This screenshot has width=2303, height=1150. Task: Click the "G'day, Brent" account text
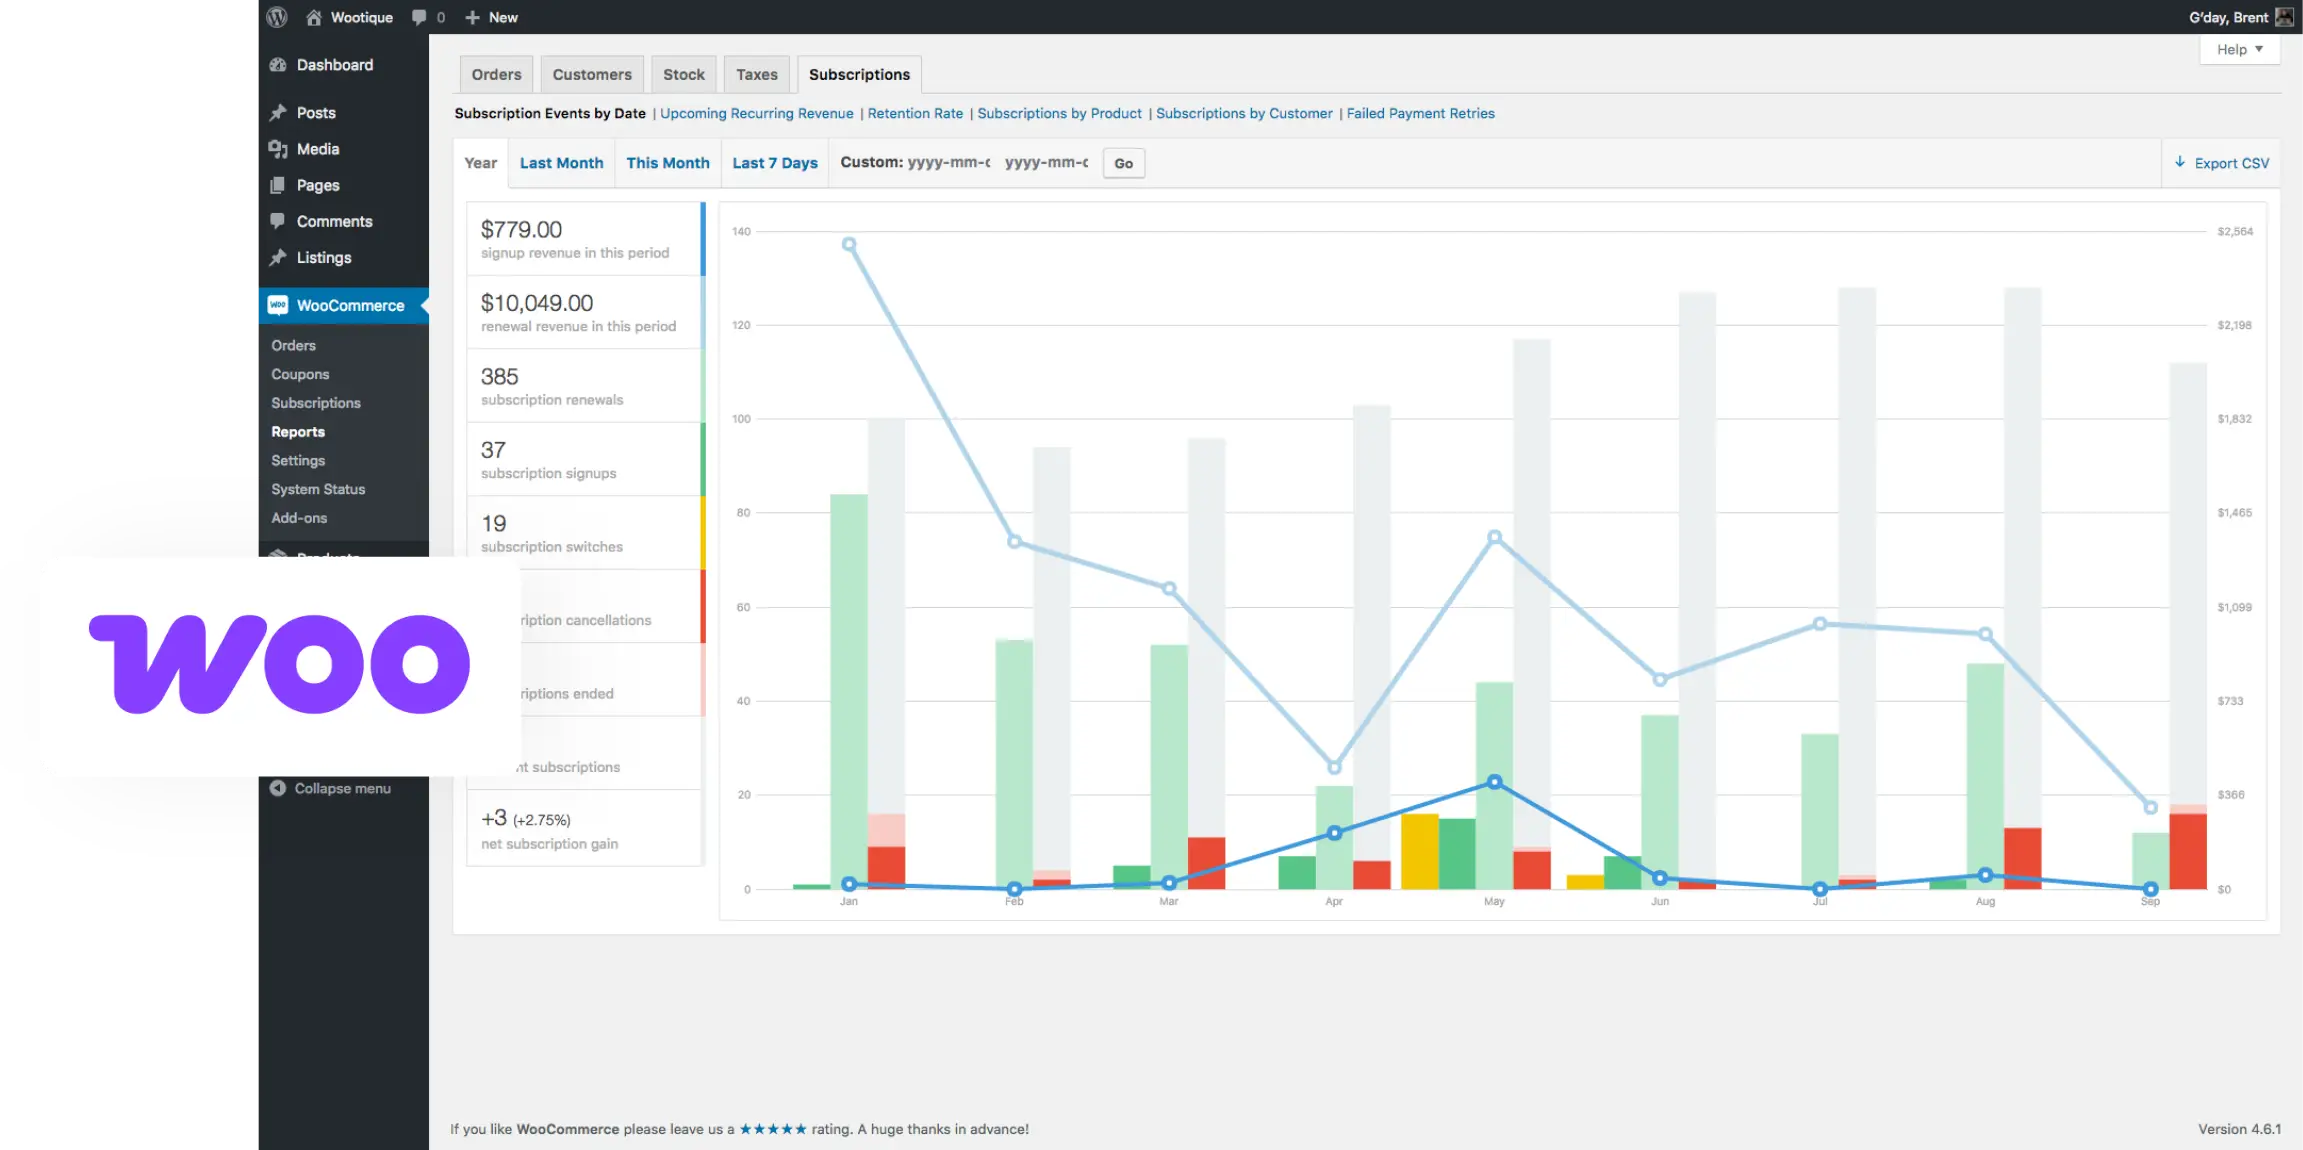(2228, 17)
